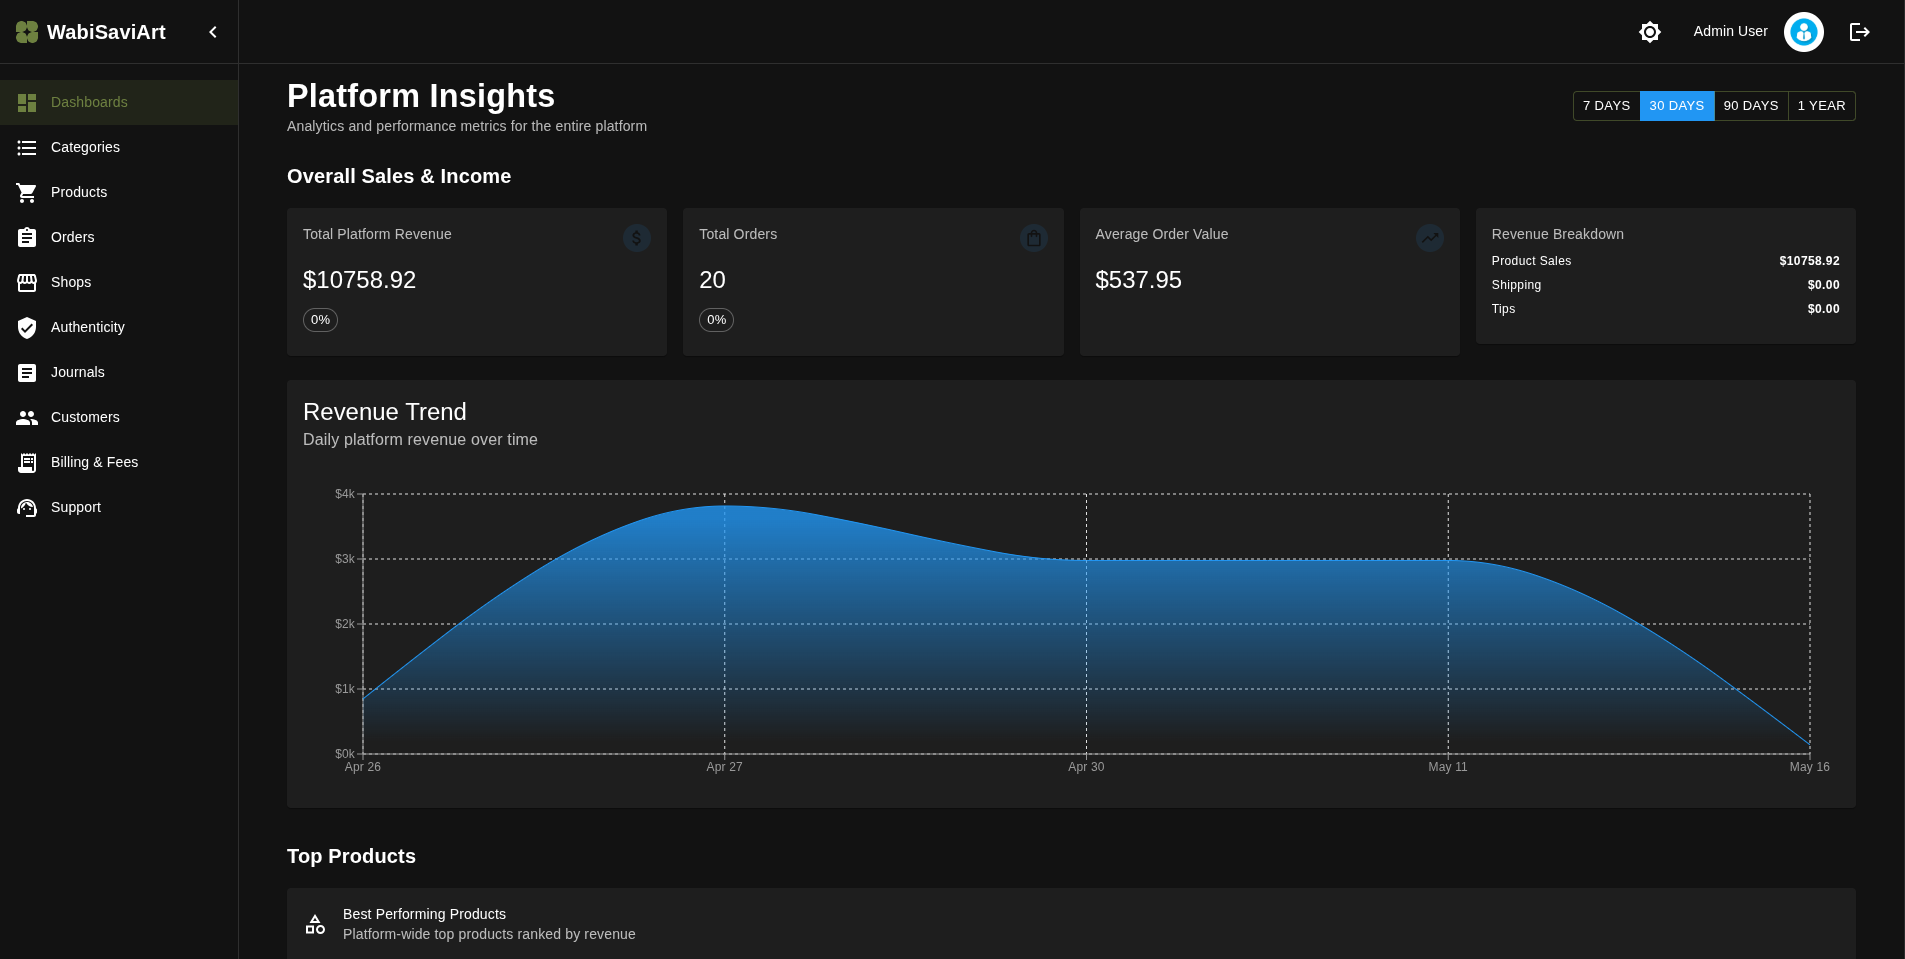Click the Shipping breakdown row label

(1516, 285)
